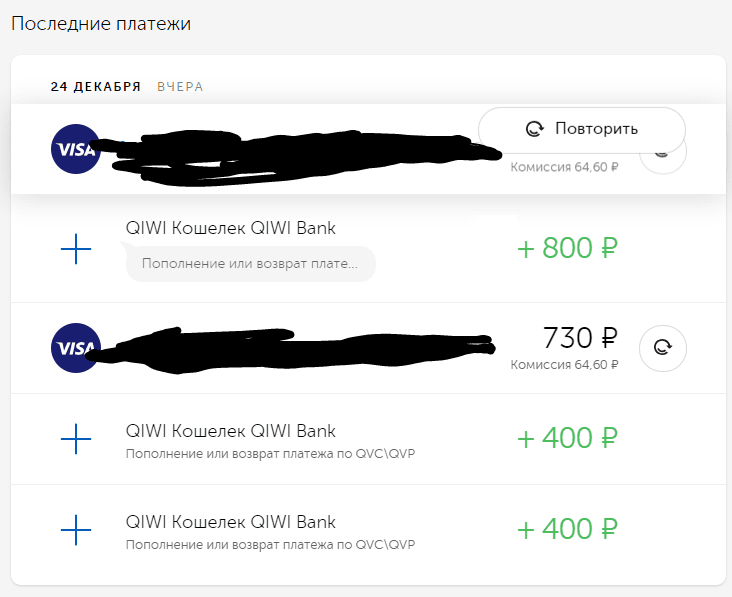Open "QIWI Кошелек QIWI Bank" entry for +800 ₽
This screenshot has width=732, height=597.
tap(231, 228)
